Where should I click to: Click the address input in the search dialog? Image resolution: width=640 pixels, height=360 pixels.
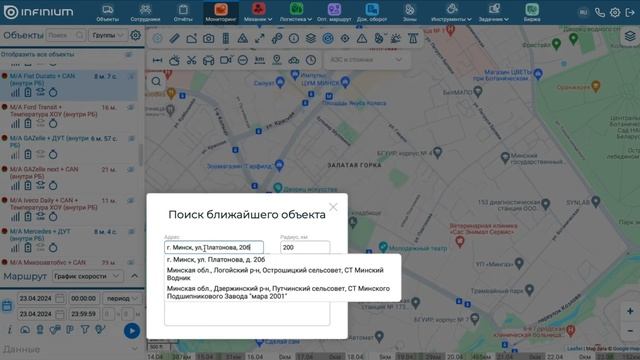tap(214, 247)
